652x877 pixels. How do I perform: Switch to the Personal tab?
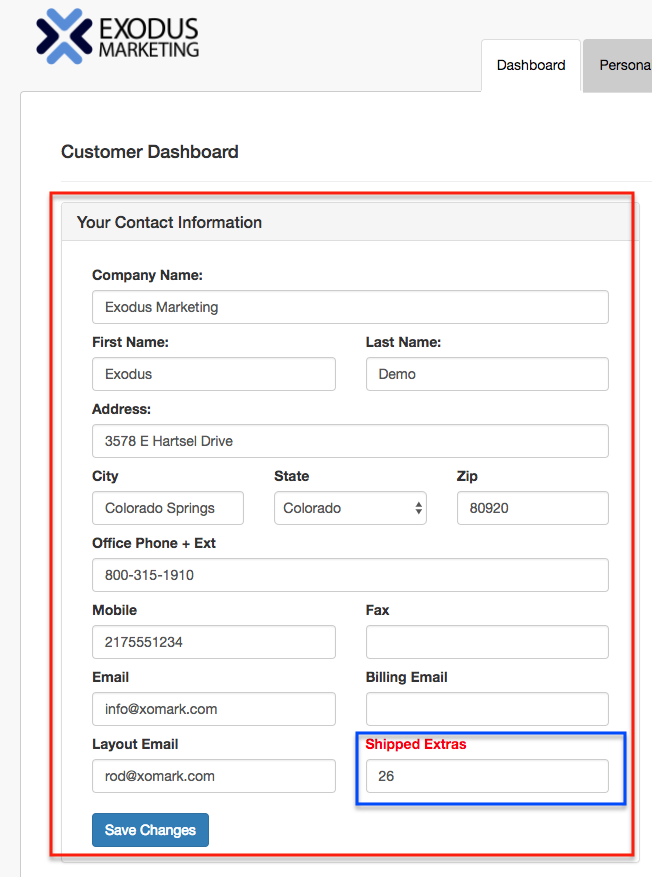pos(617,65)
